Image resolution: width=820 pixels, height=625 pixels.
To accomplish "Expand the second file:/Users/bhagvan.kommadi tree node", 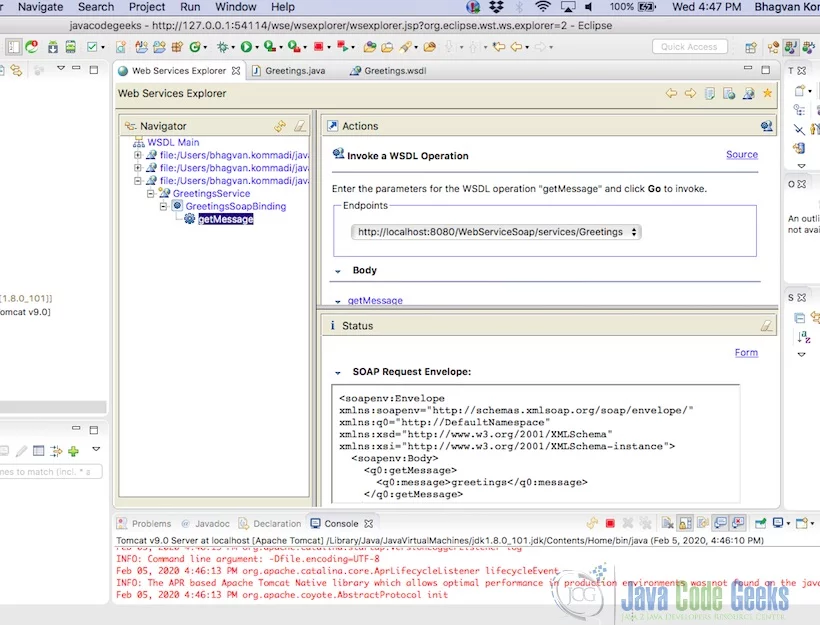I will pyautogui.click(x=138, y=167).
